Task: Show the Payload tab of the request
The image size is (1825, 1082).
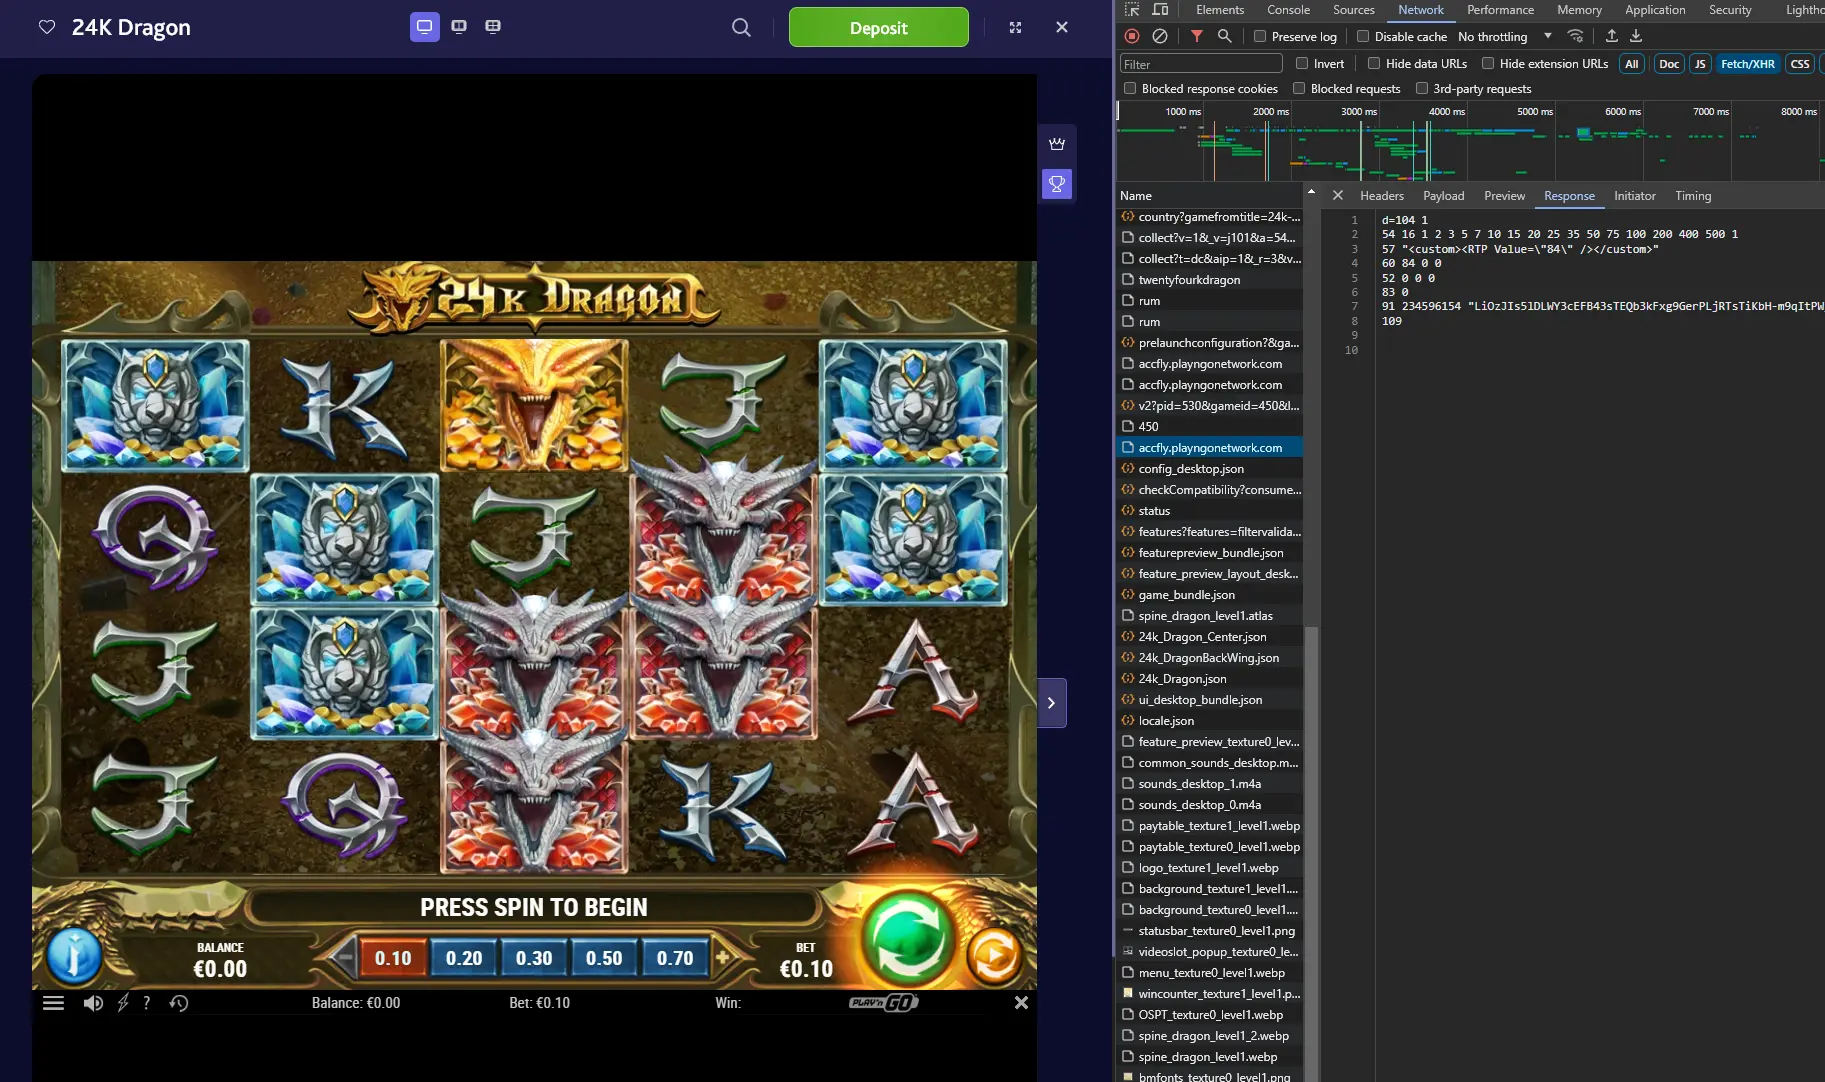Action: (1443, 196)
